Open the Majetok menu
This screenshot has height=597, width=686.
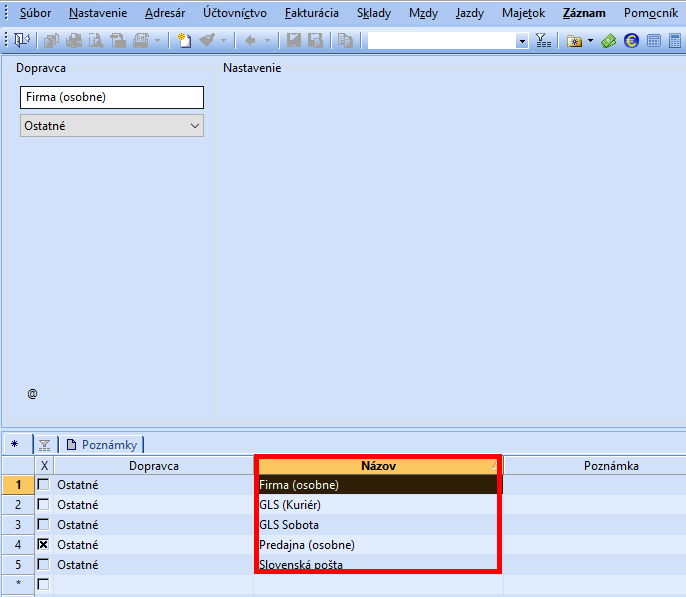tap(523, 13)
